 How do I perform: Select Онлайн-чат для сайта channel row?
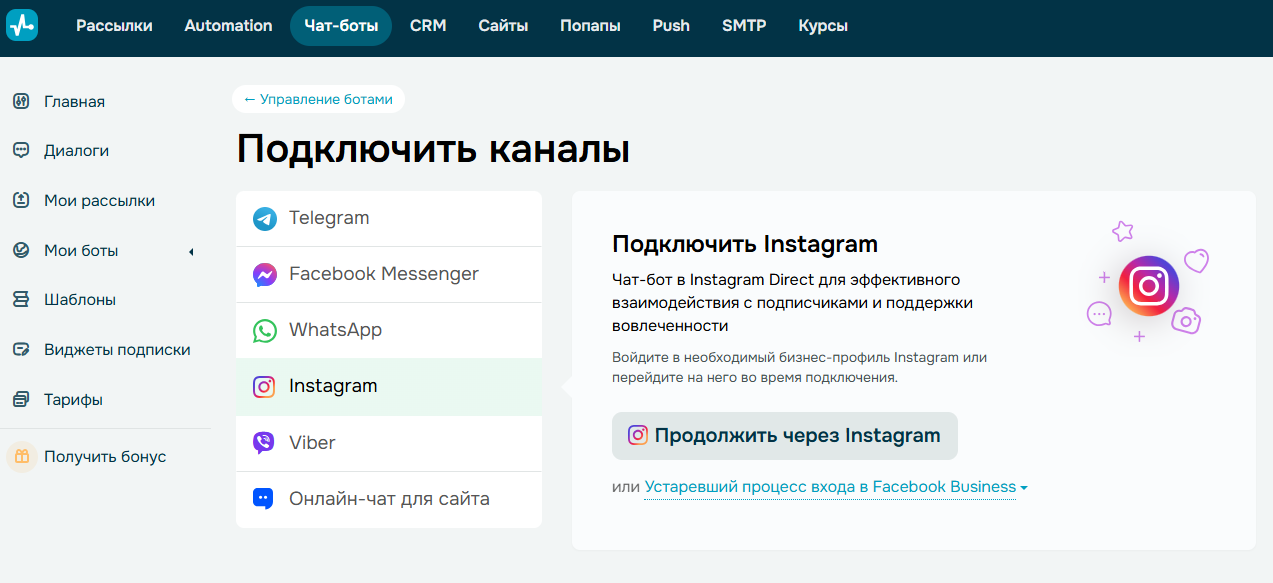(389, 499)
